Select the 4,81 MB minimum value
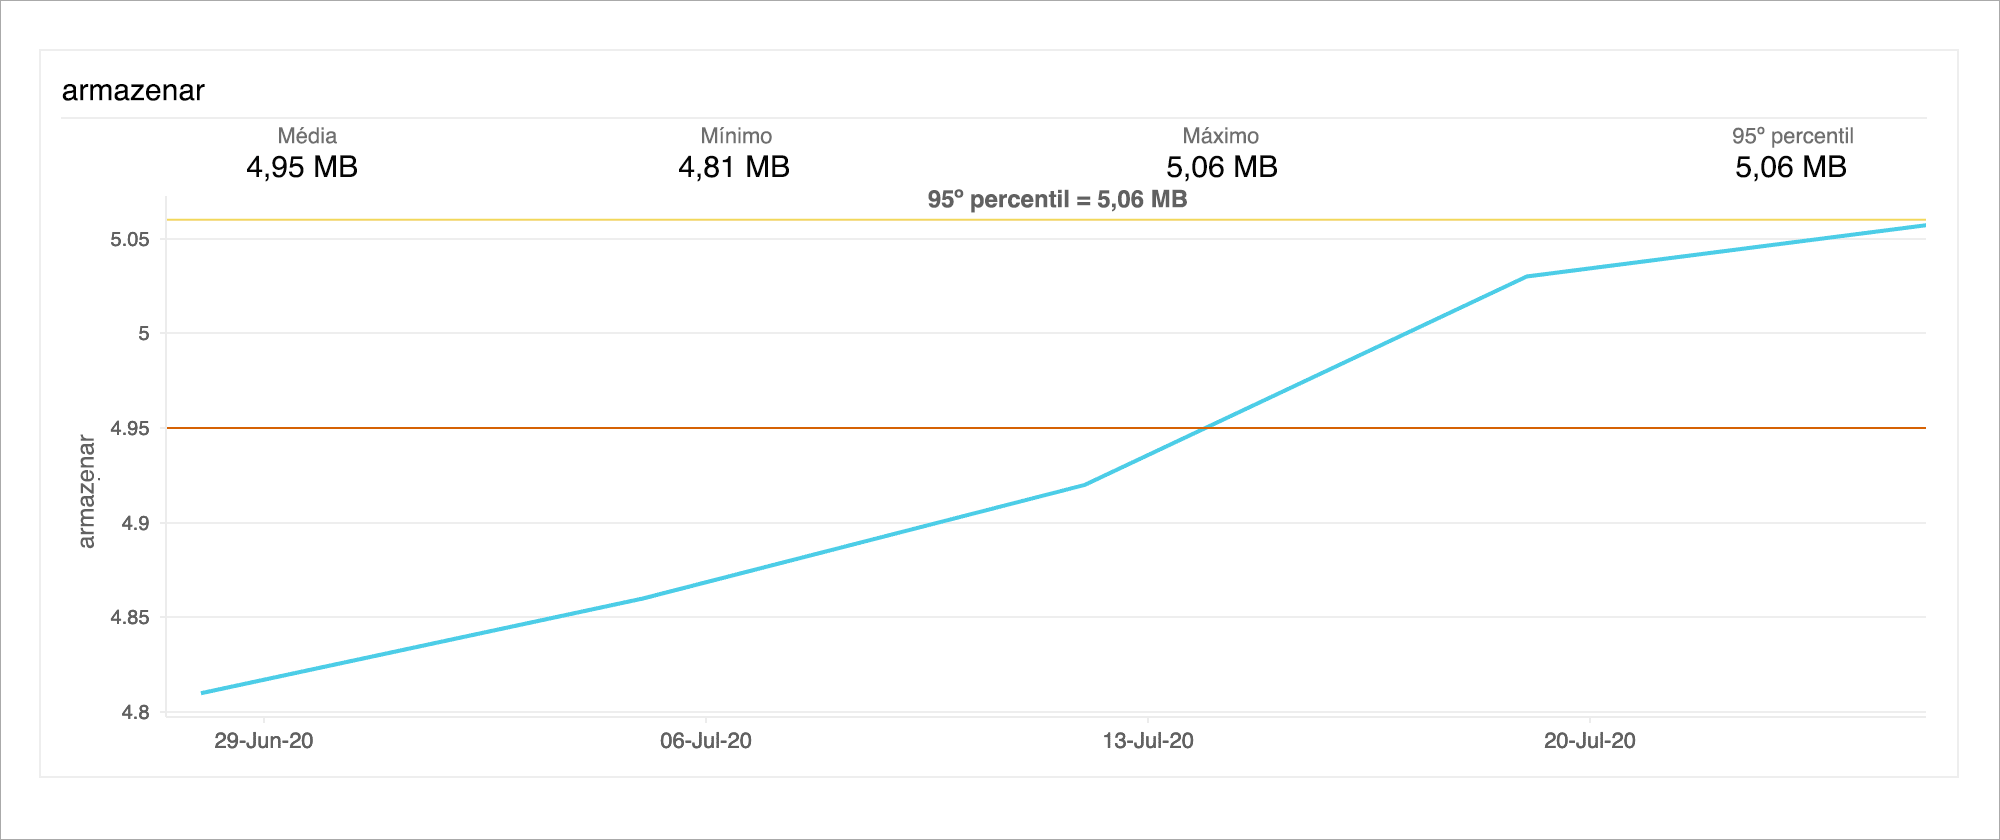 [x=734, y=167]
